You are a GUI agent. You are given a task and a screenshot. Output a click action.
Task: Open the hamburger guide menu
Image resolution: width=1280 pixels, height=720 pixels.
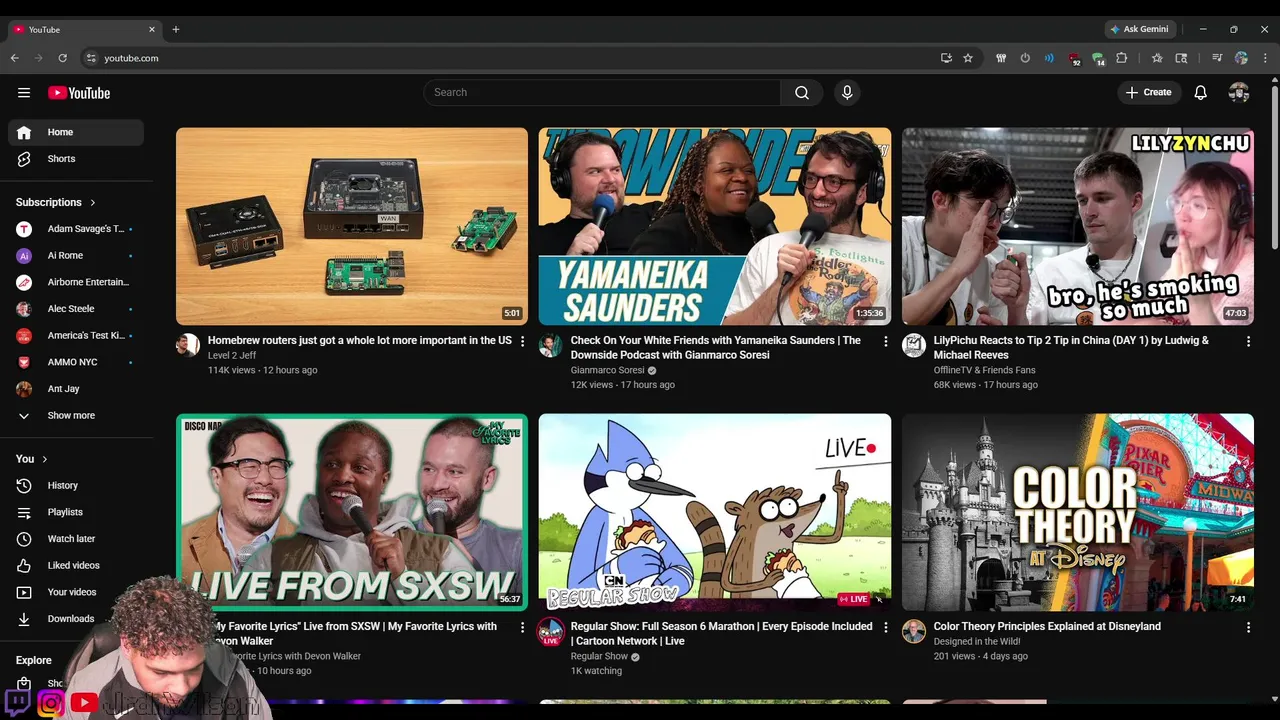coord(24,93)
